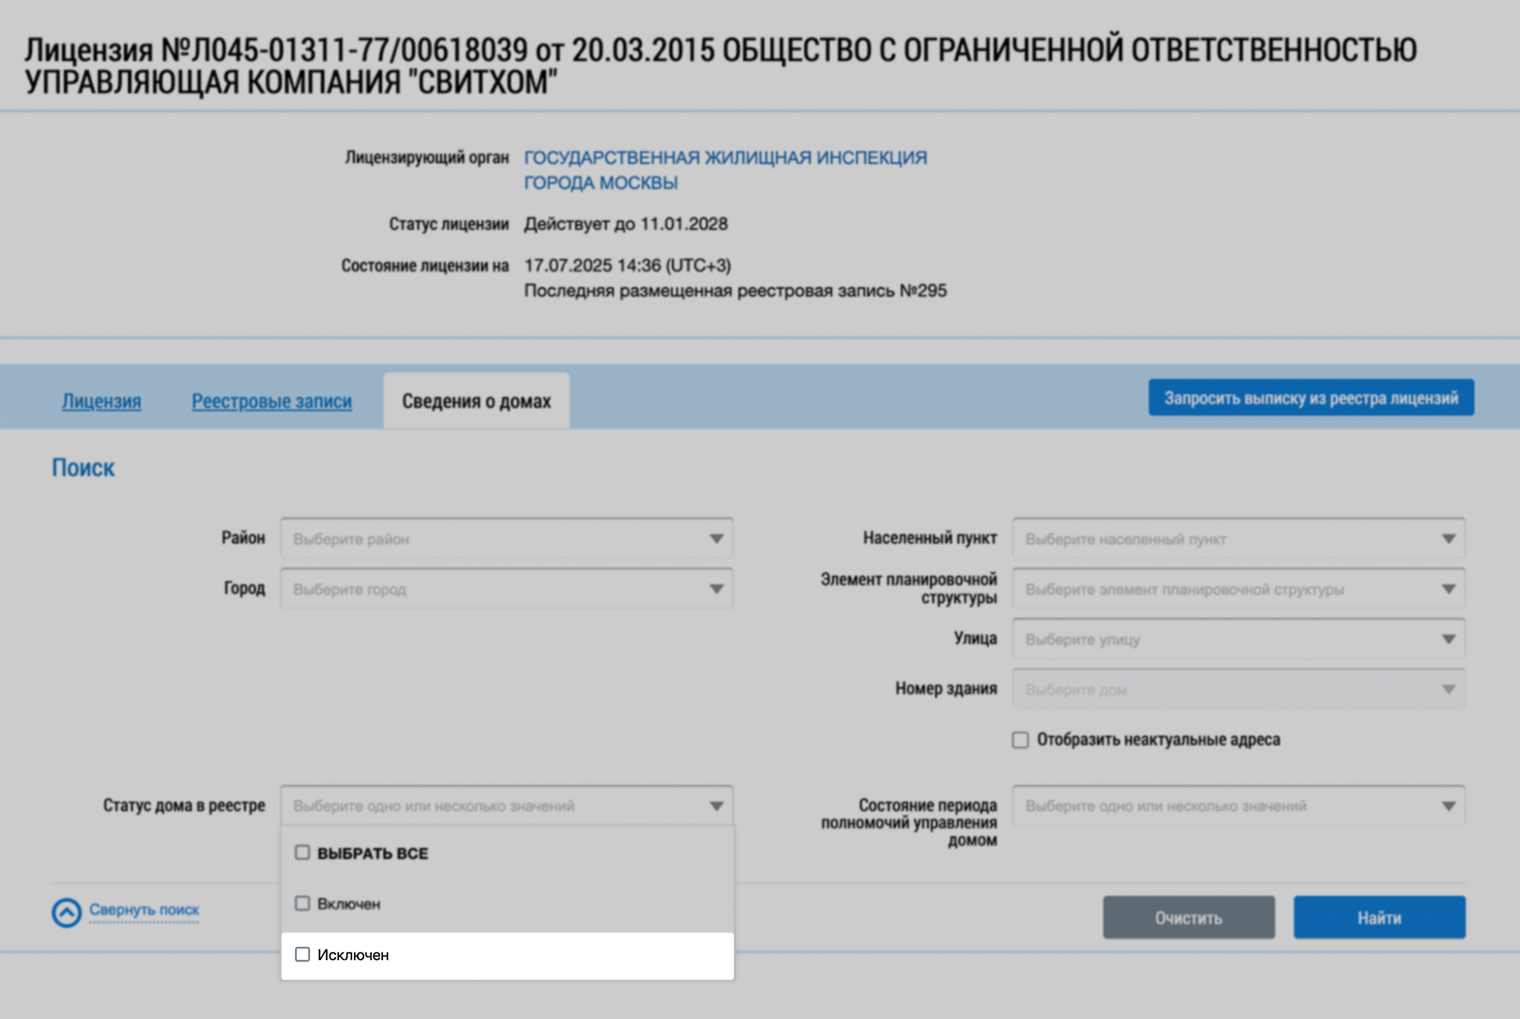
Task: Click the collapse search circle arrow icon
Action: (67, 912)
